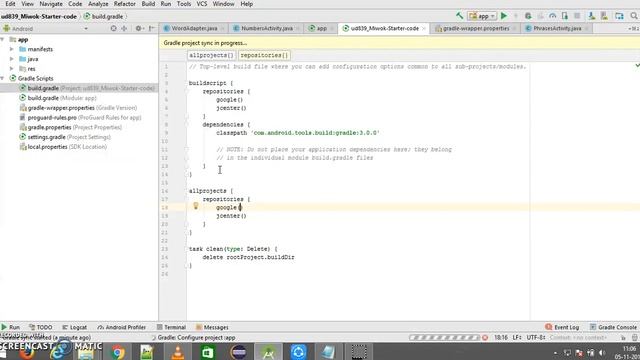Expand the java folder

(x=12, y=59)
